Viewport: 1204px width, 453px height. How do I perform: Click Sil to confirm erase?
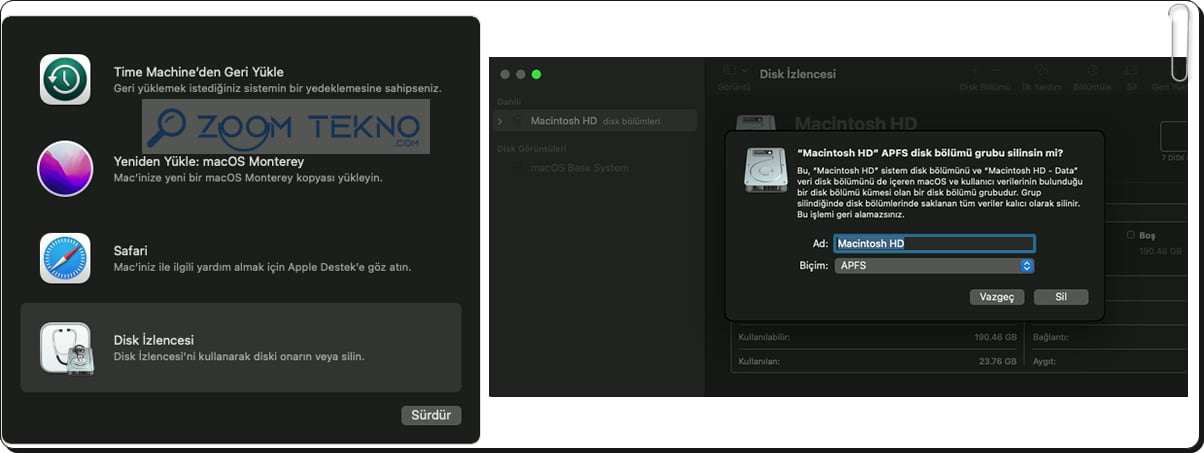pos(1061,297)
